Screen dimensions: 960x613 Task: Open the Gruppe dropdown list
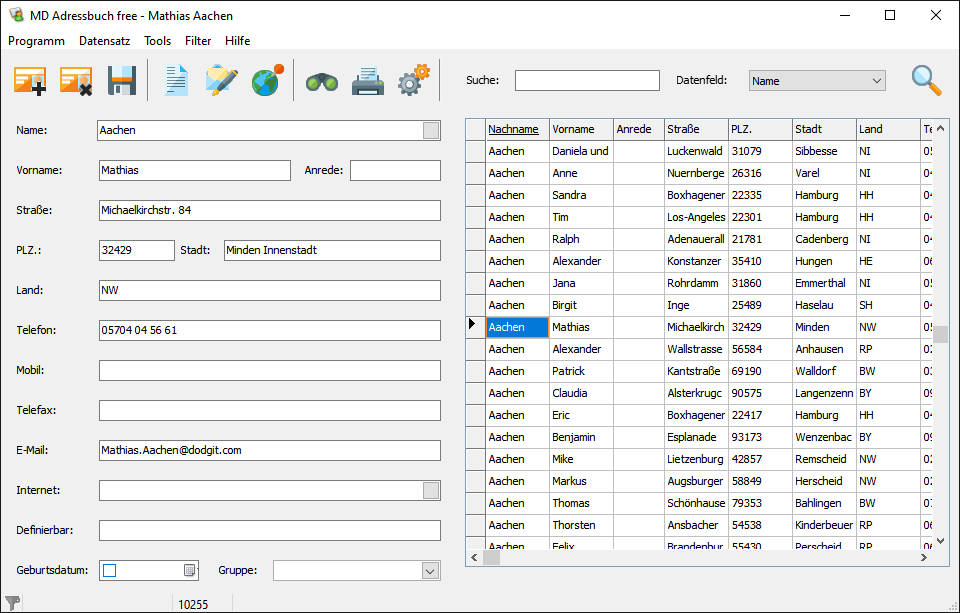tap(430, 570)
